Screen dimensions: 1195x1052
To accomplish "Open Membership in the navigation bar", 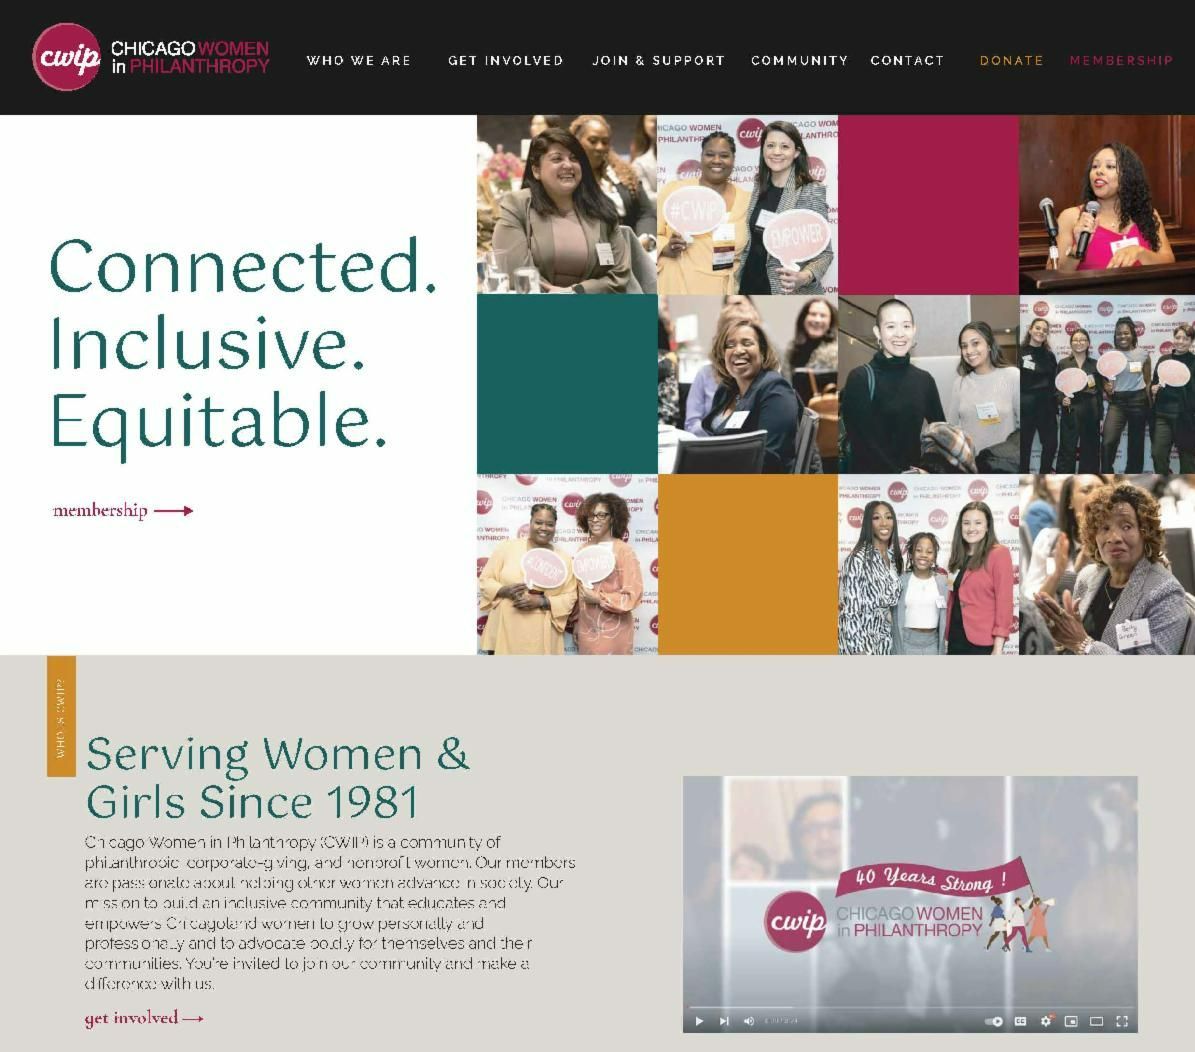I will point(1121,60).
